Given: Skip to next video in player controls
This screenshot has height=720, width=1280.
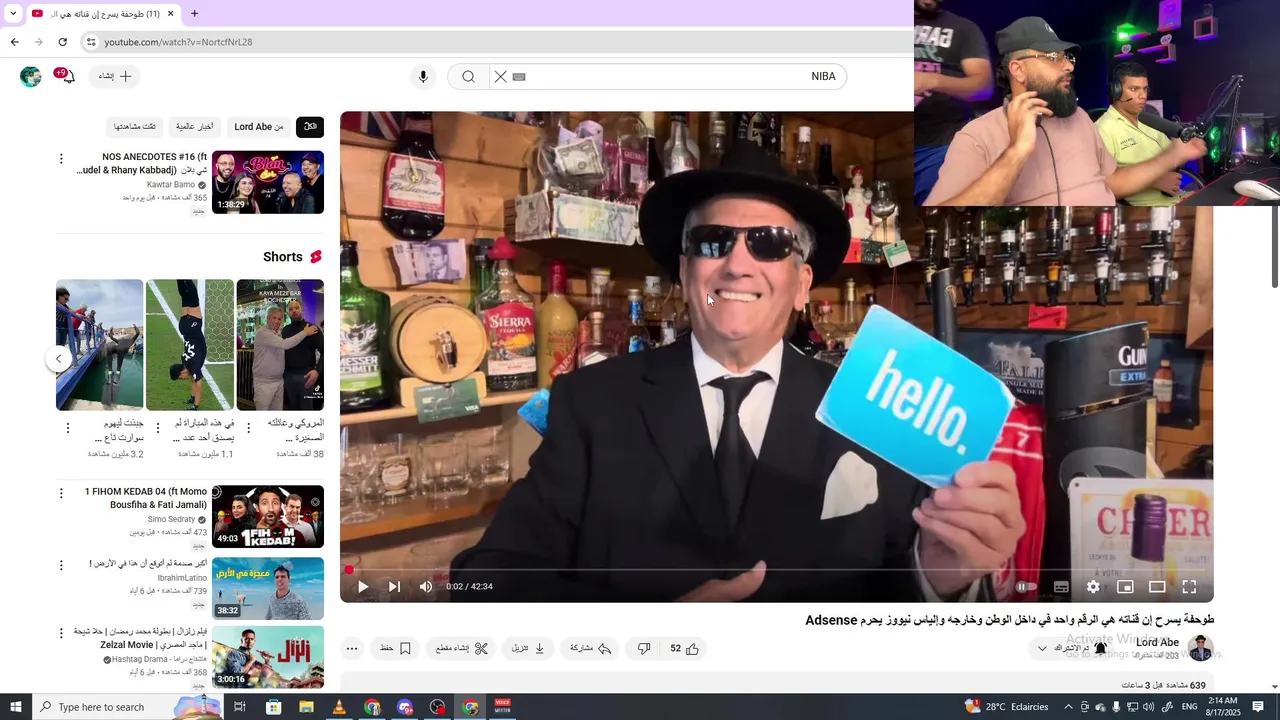Looking at the screenshot, I should click(x=394, y=587).
